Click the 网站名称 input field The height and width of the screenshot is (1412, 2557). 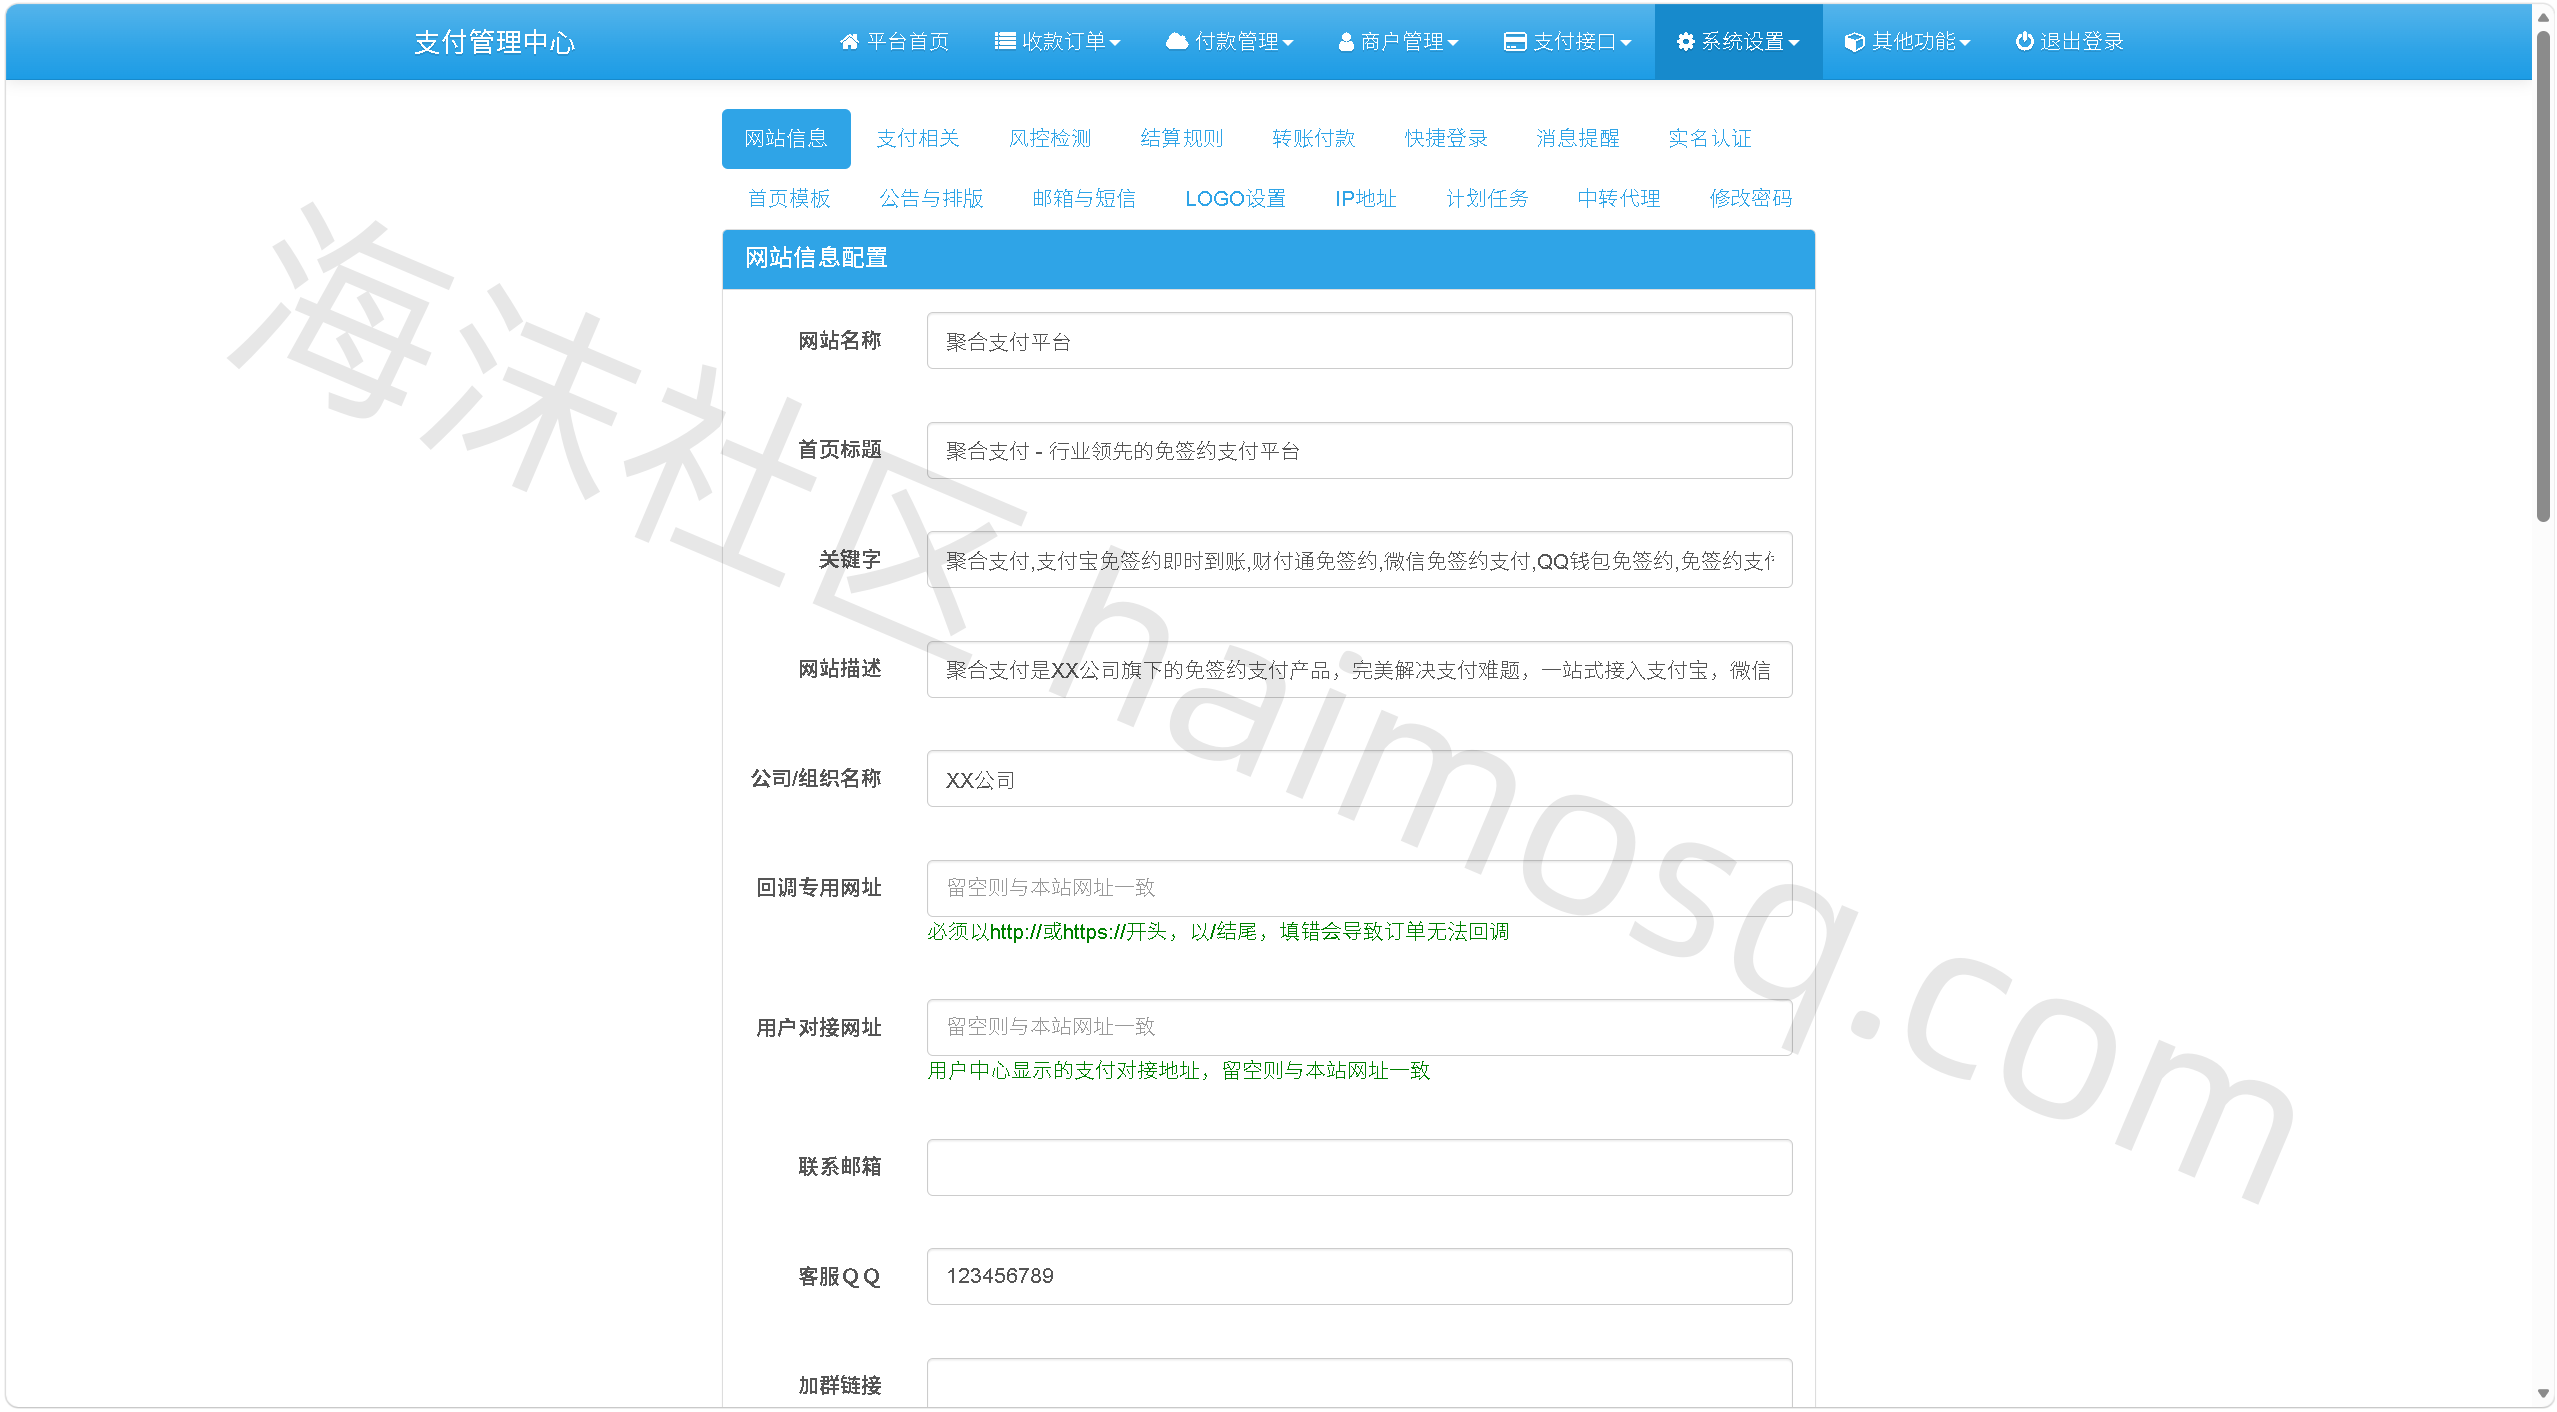1359,341
